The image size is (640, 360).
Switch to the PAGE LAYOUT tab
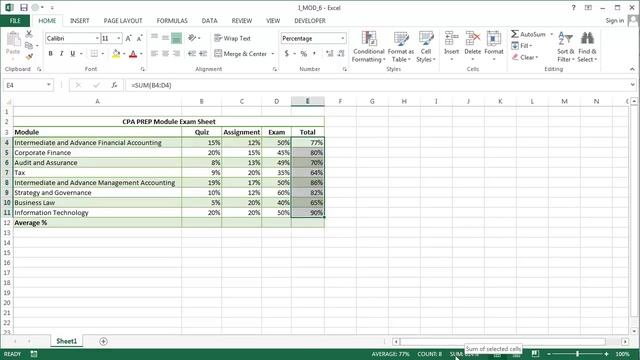[123, 20]
